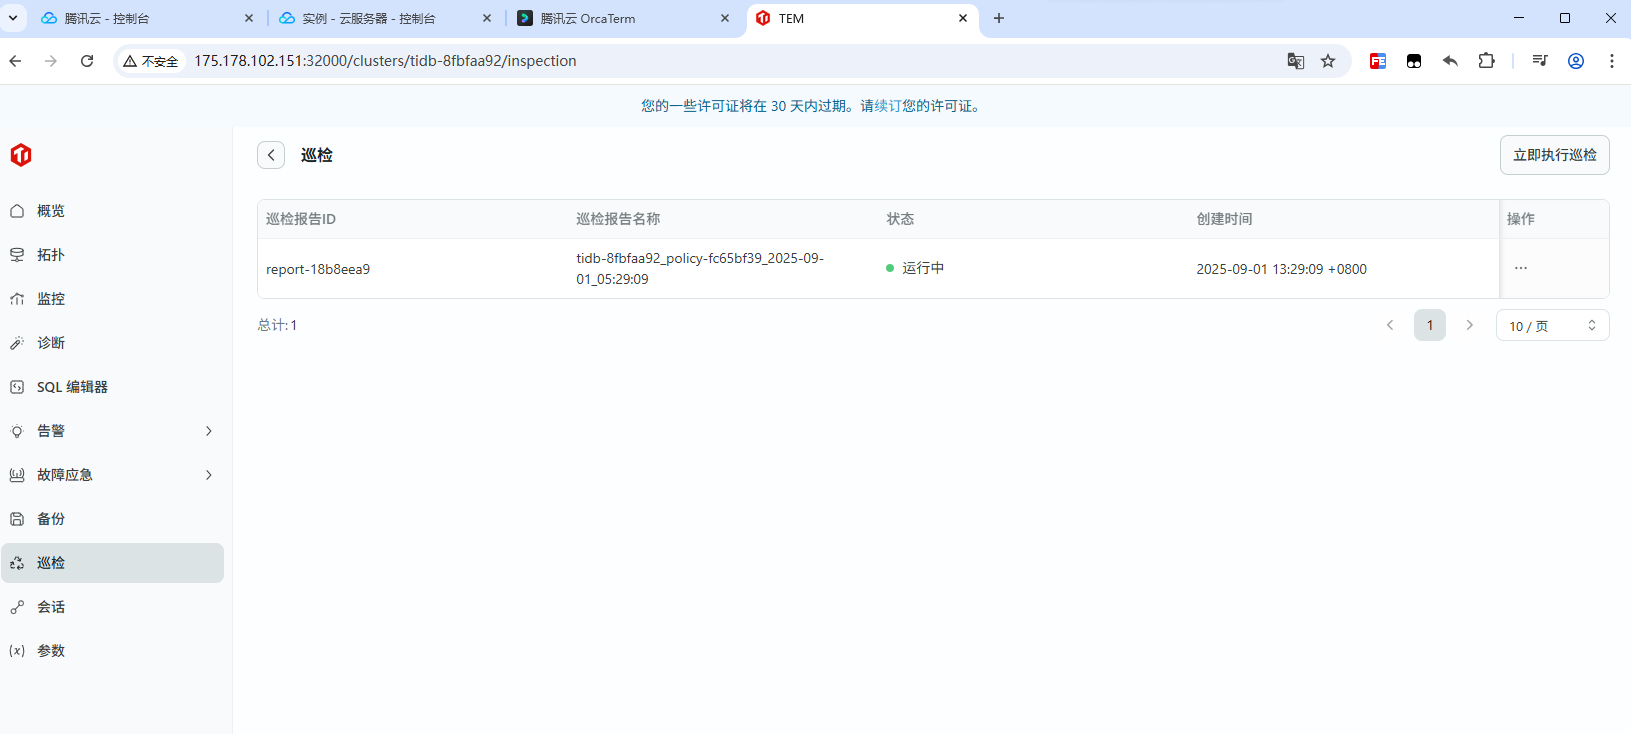
Task: Click the 创建时间 column header
Action: pos(1224,219)
